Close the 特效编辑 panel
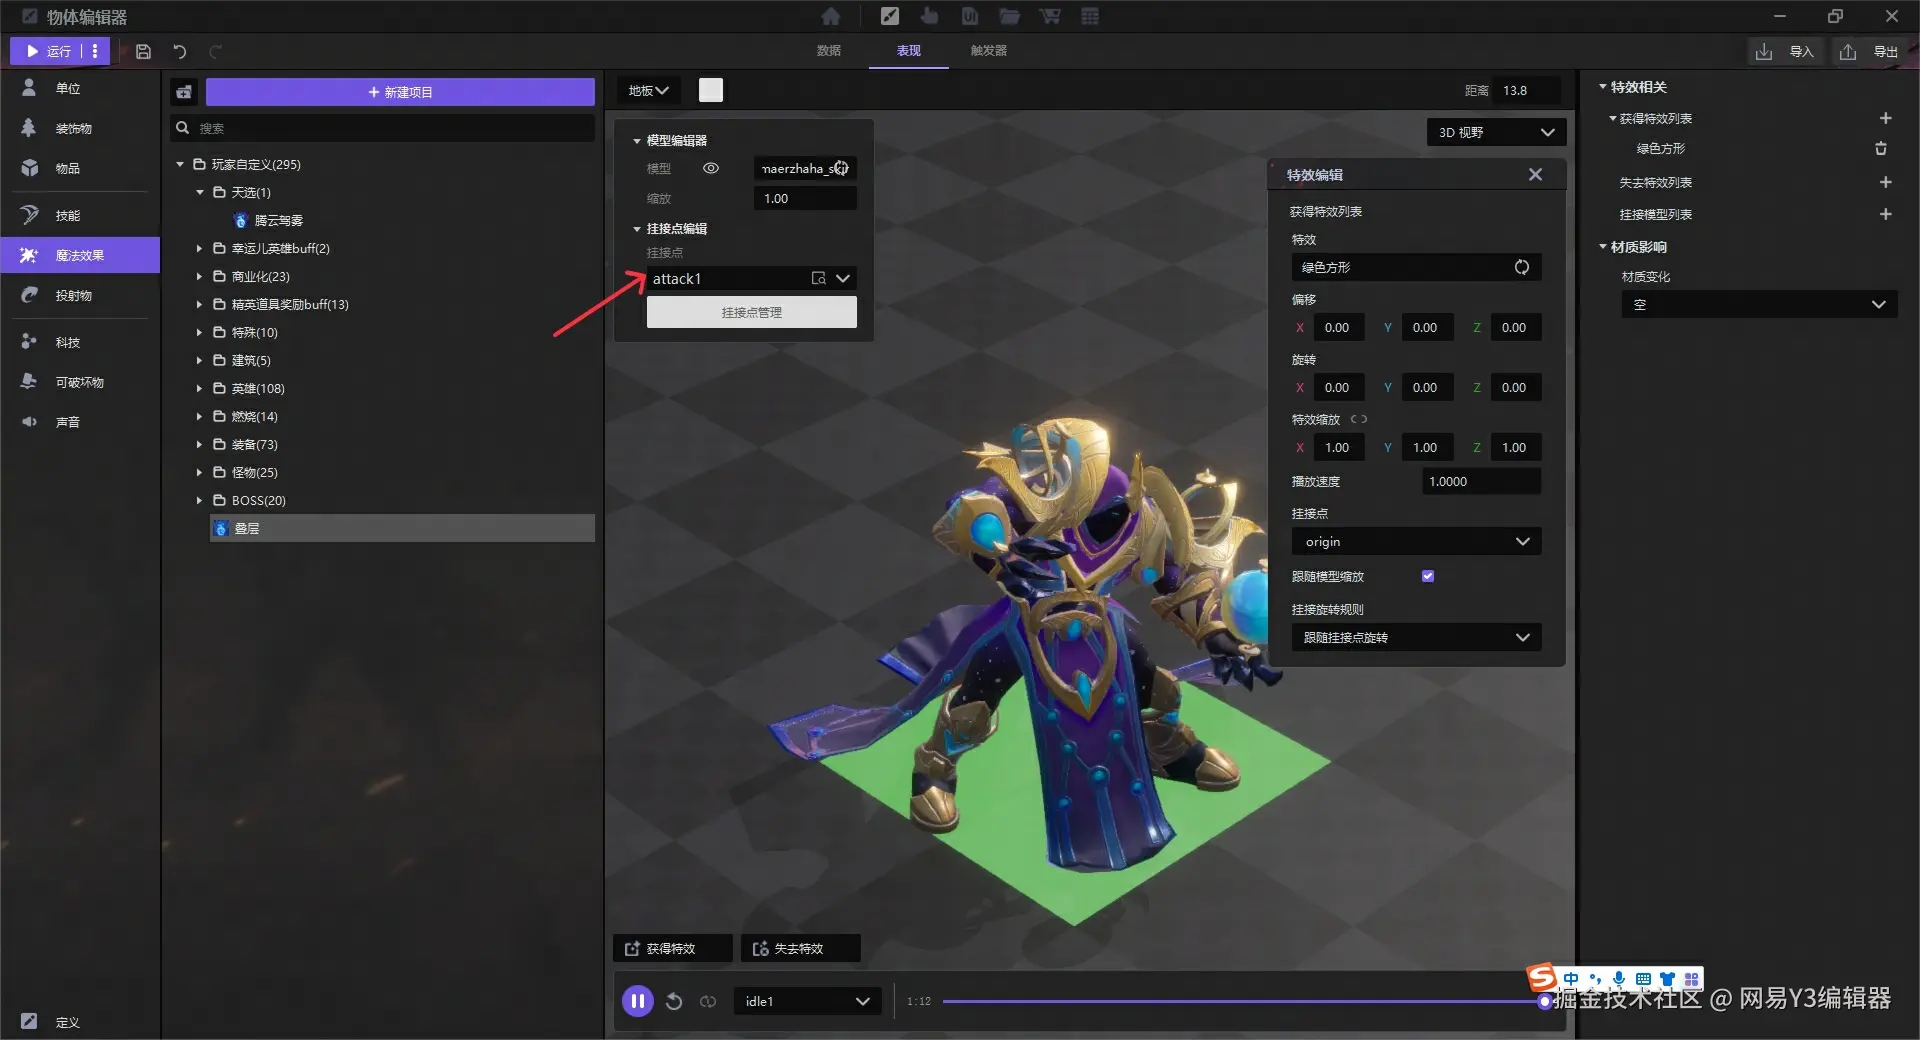1920x1040 pixels. pos(1535,175)
